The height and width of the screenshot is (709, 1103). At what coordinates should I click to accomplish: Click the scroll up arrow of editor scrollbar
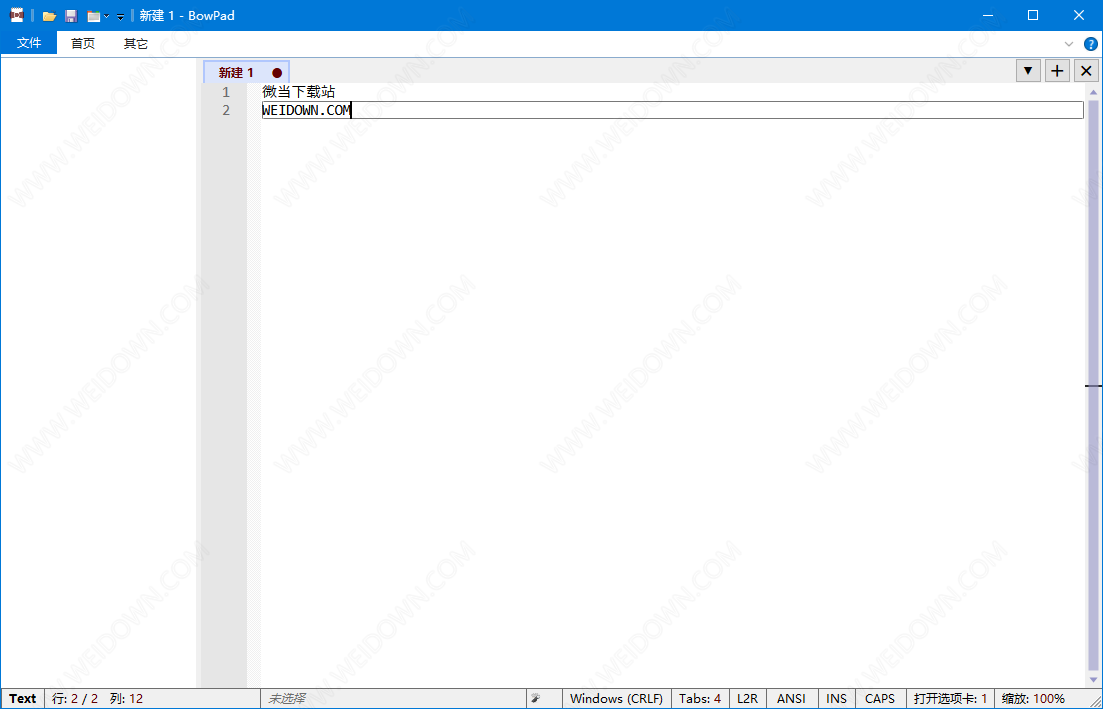[x=1094, y=91]
